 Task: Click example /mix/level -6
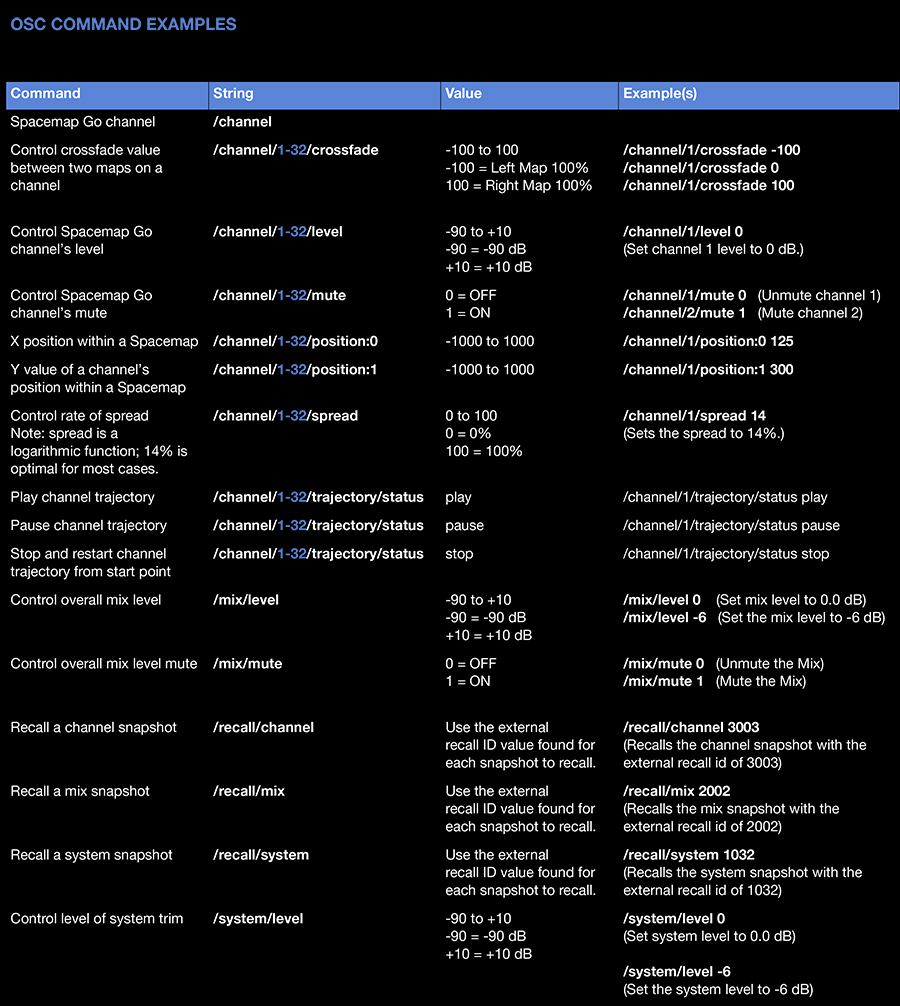(665, 618)
